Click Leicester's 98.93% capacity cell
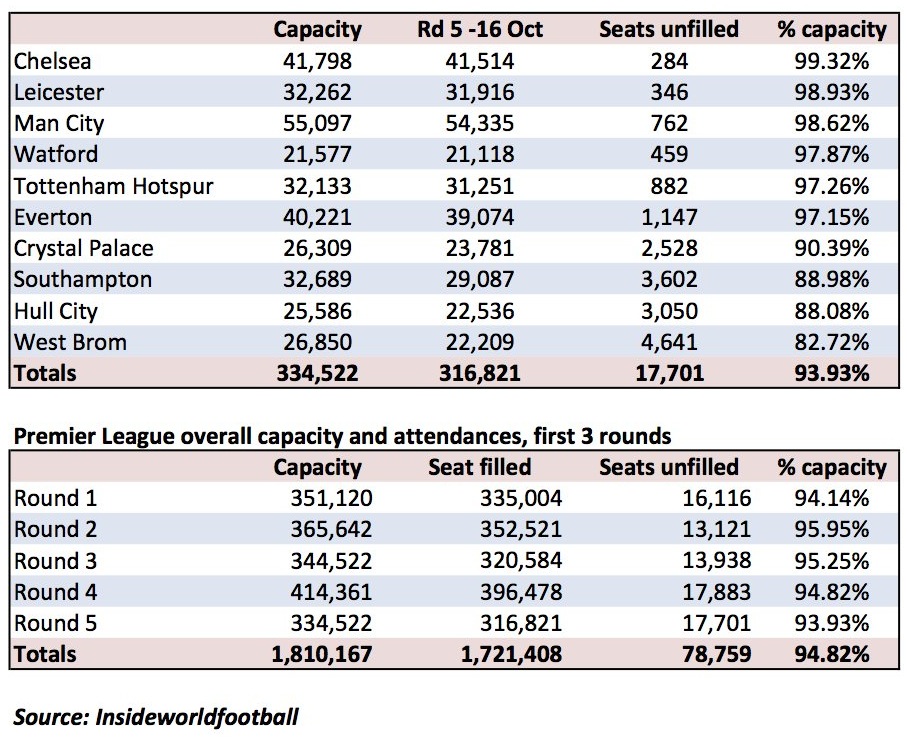 click(x=831, y=93)
